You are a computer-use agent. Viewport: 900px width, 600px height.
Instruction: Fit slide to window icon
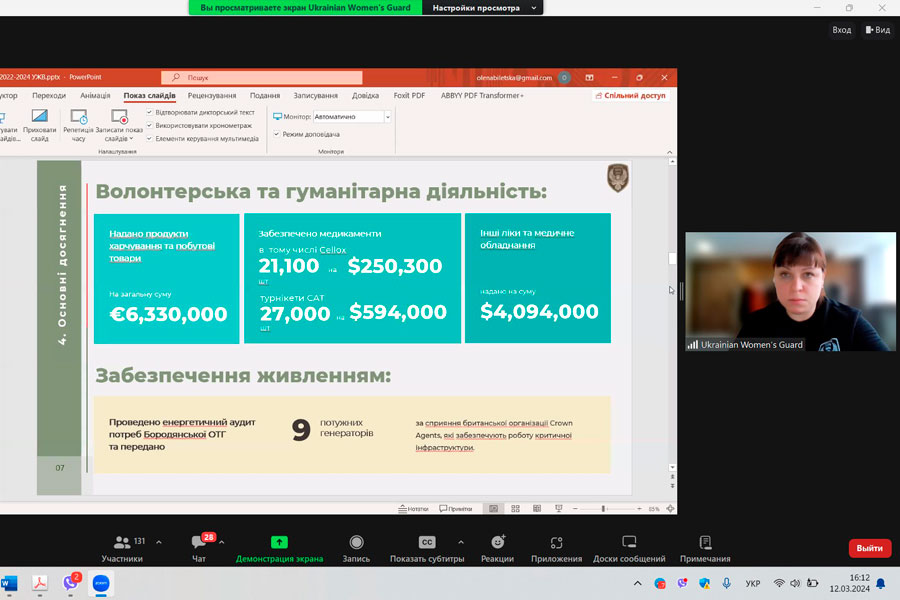(670, 509)
